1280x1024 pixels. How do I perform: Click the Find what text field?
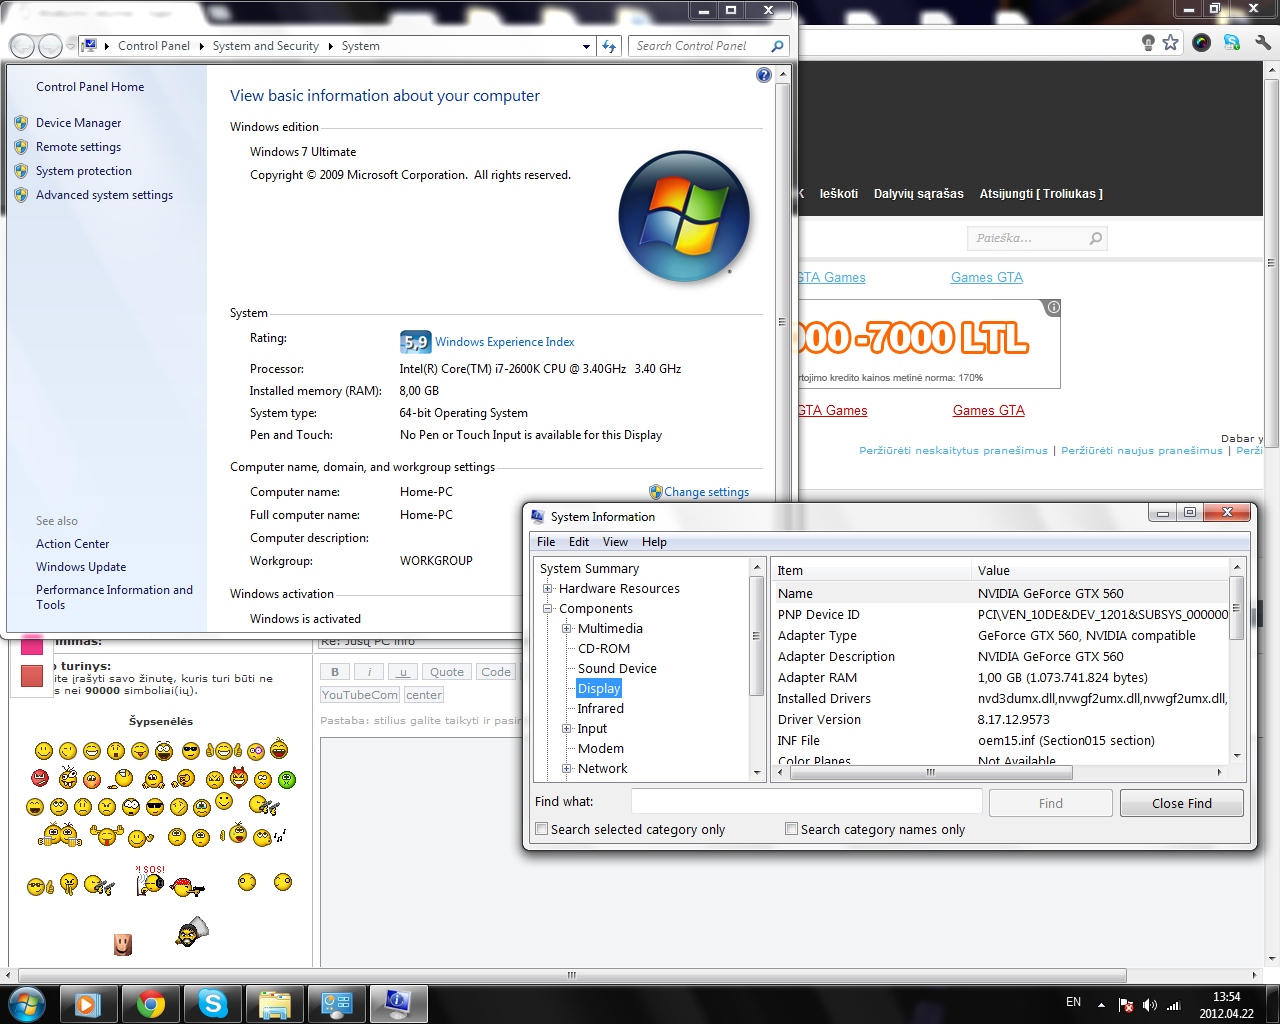[806, 802]
